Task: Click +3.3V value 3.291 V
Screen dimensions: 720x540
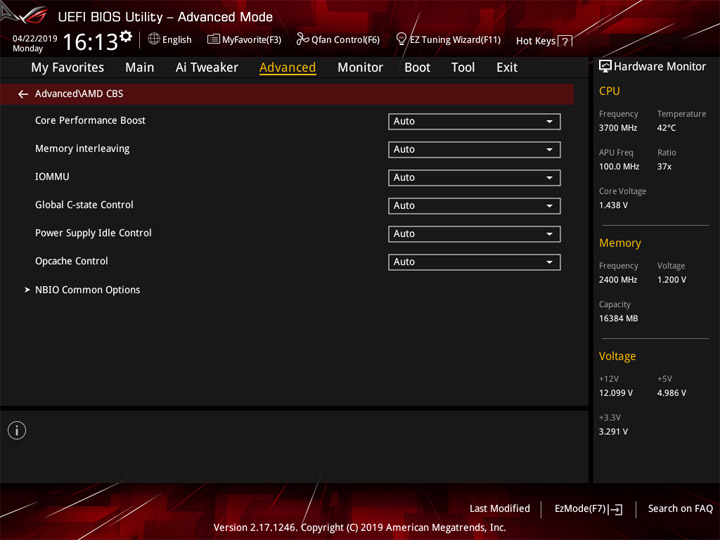Action: (x=613, y=432)
